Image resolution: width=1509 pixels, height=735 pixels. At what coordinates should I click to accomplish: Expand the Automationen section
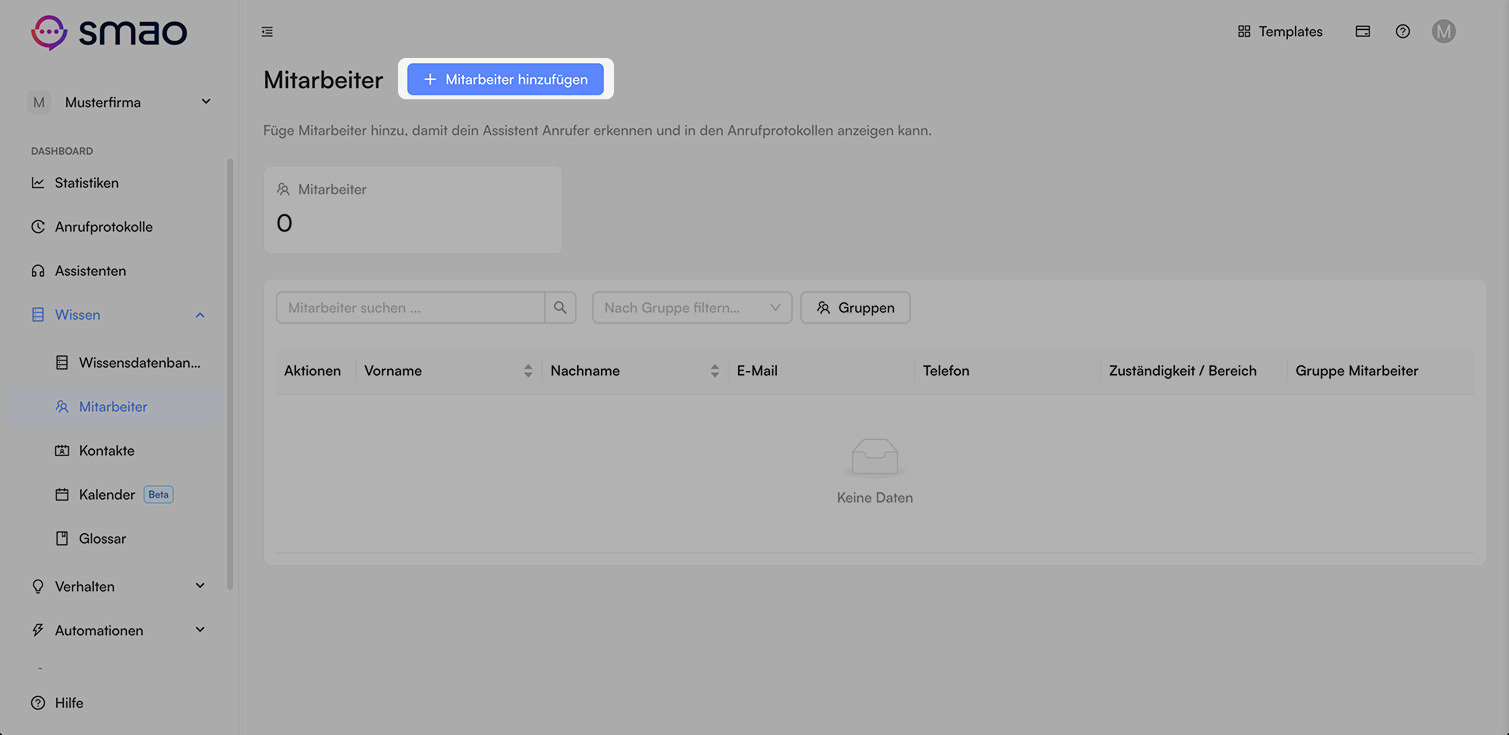click(118, 631)
